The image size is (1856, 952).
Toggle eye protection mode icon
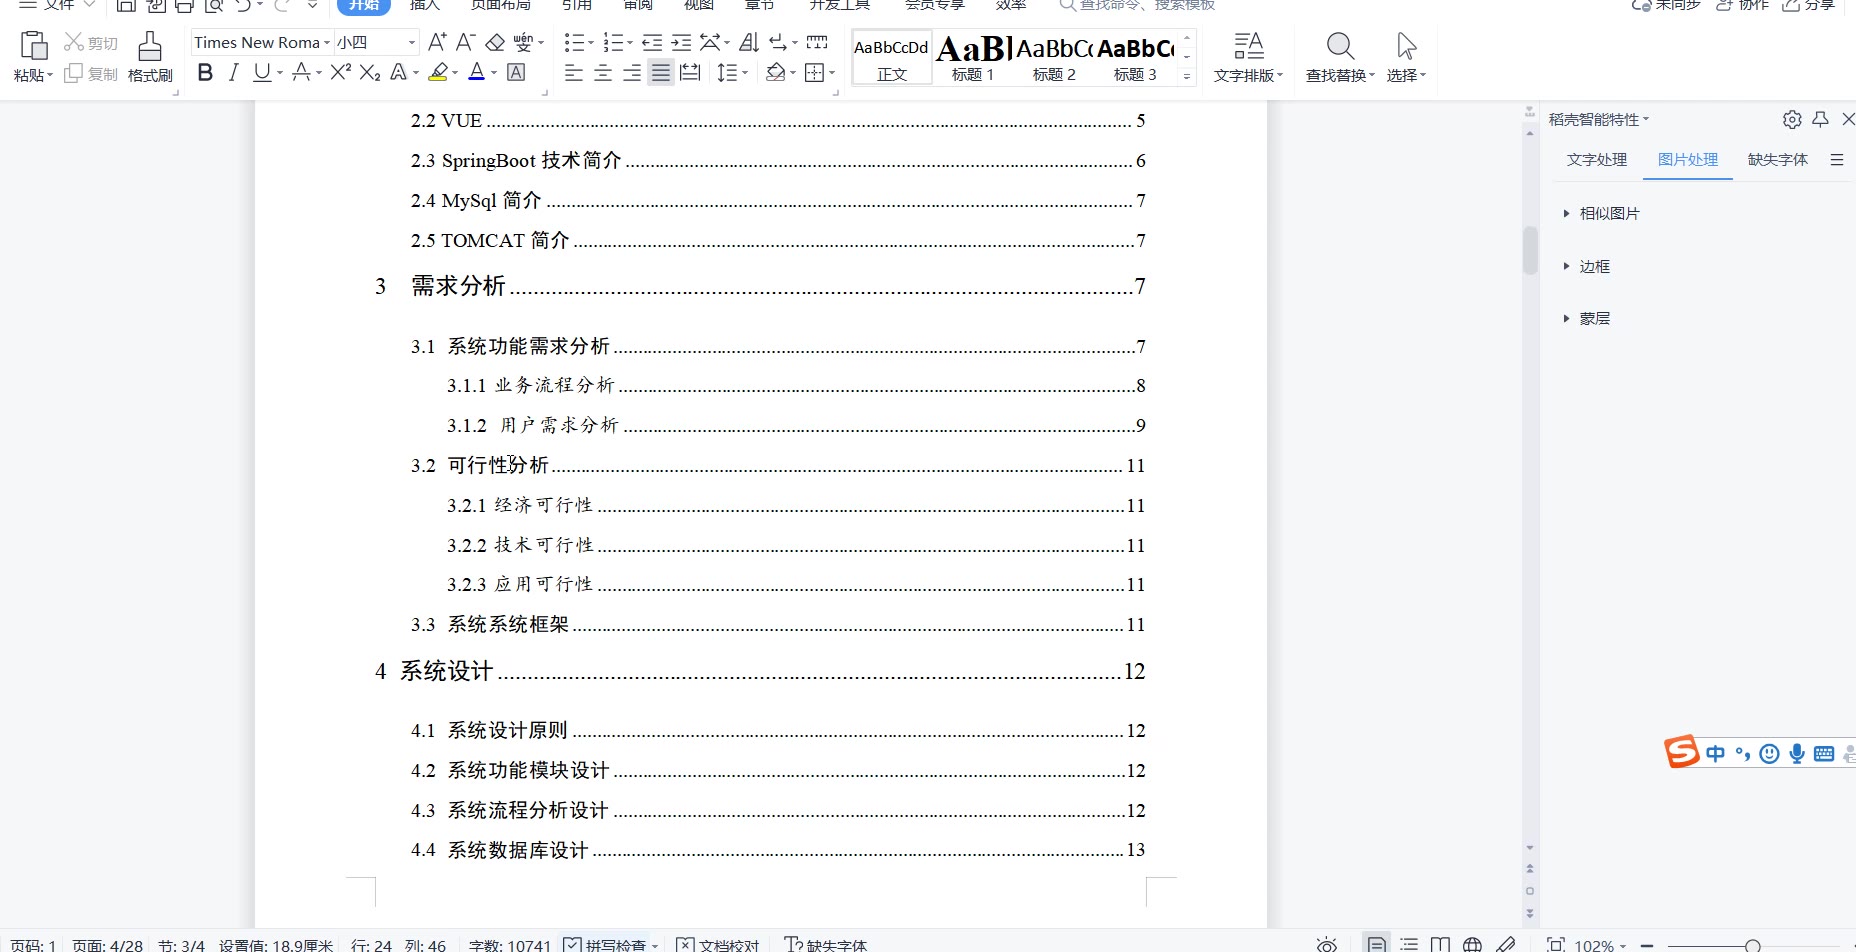coord(1327,945)
